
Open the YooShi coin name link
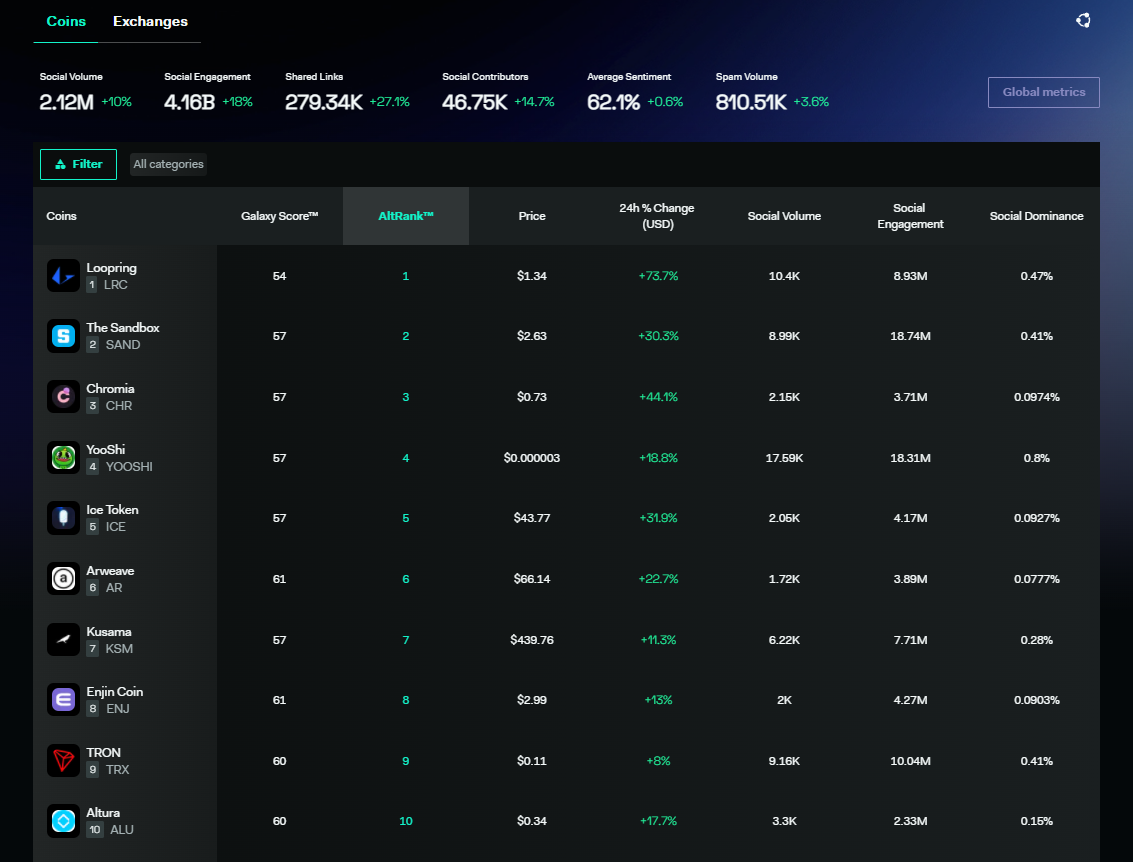105,449
